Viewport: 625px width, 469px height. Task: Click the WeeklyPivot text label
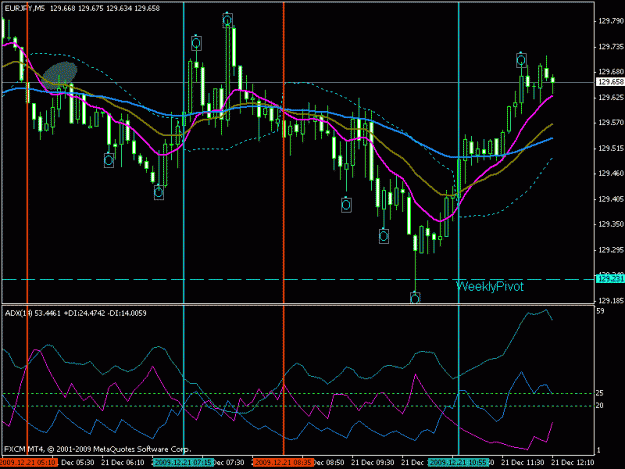[489, 287]
